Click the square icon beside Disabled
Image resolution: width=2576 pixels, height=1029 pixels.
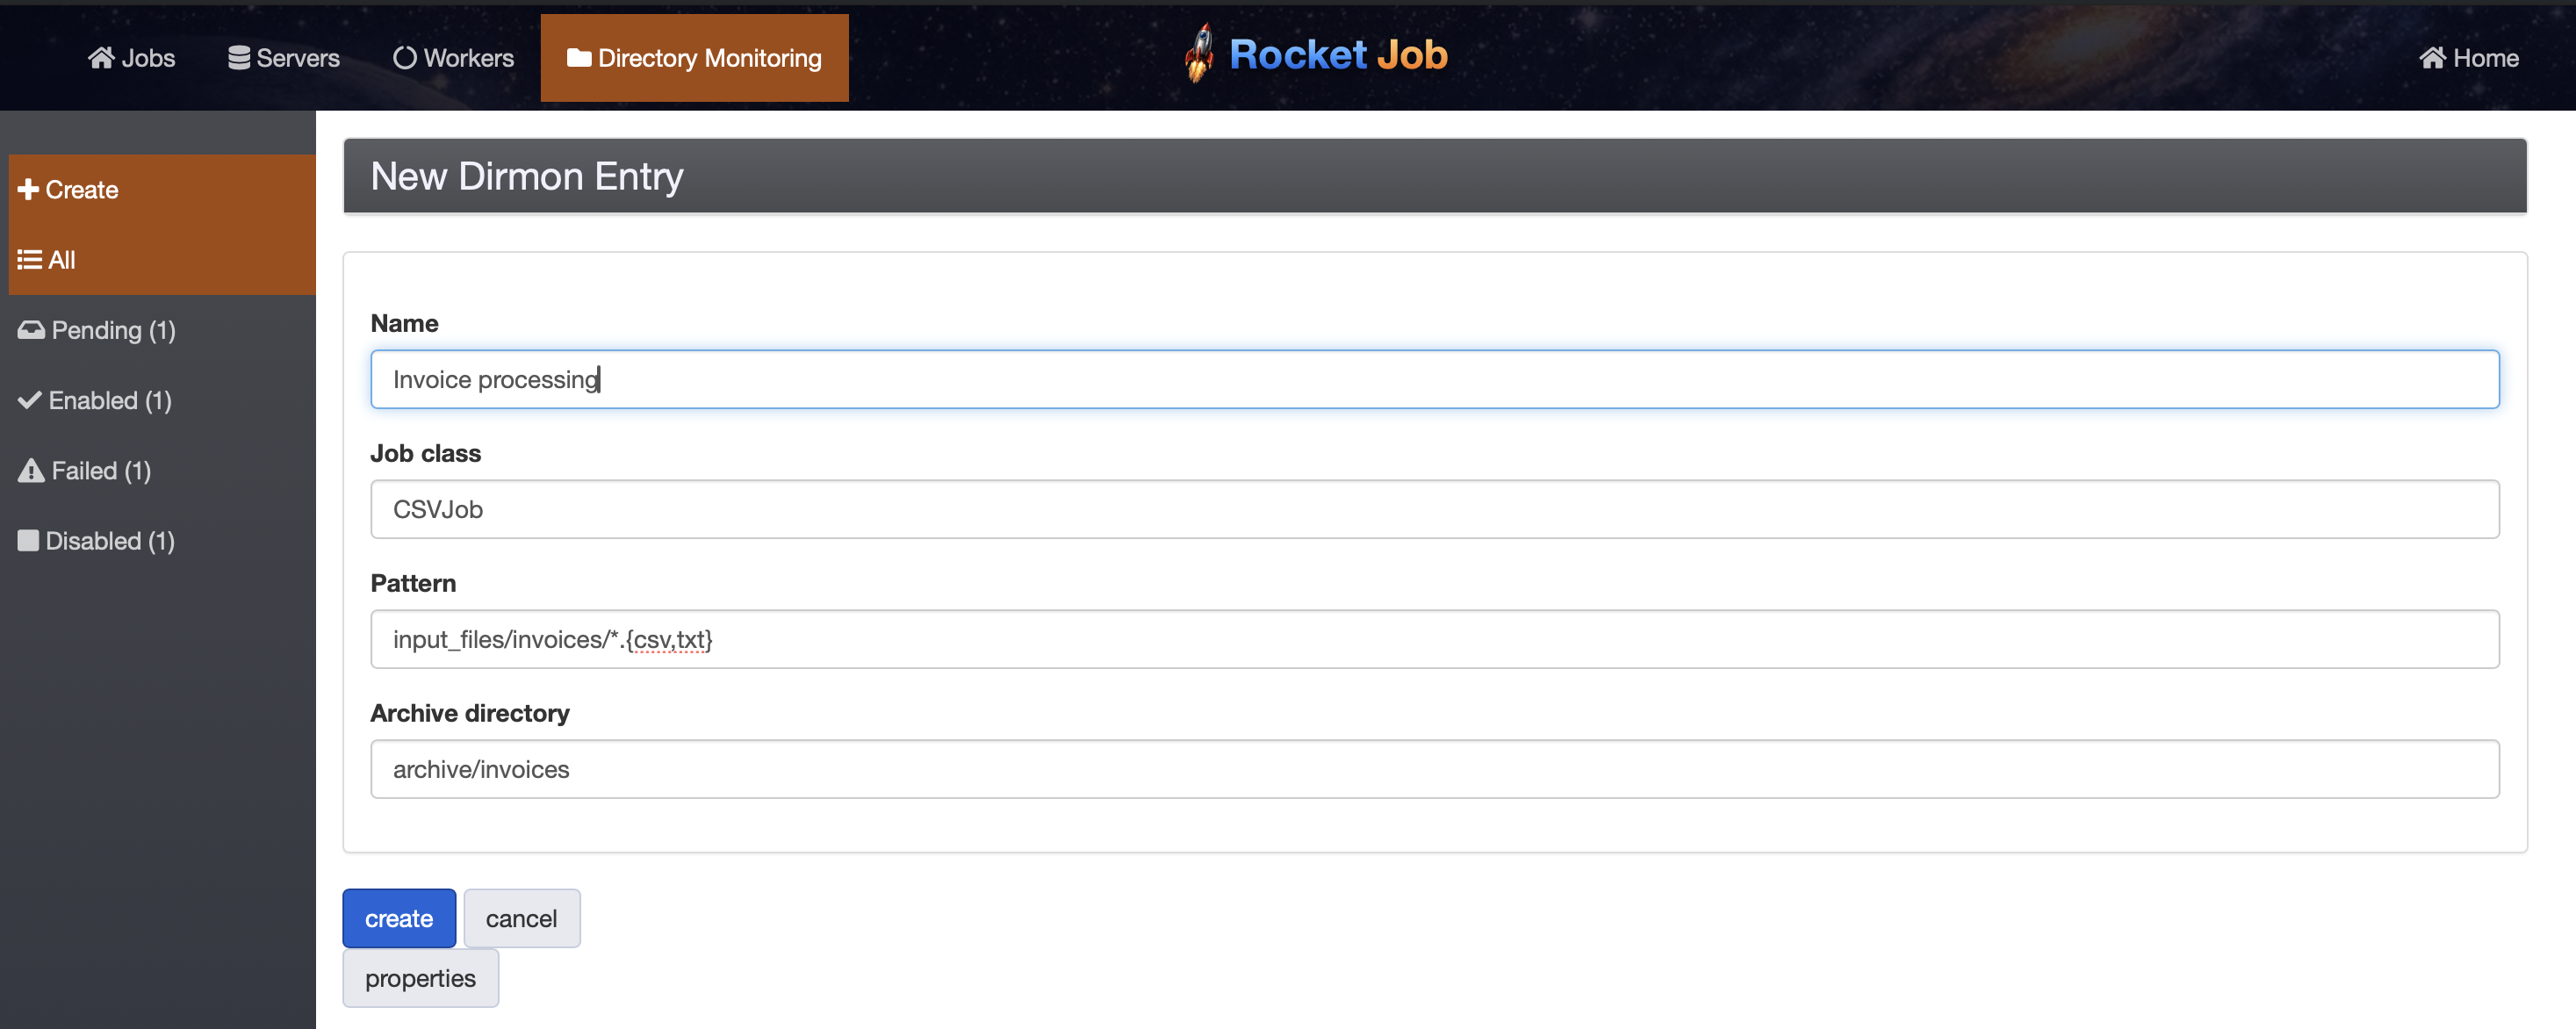pyautogui.click(x=28, y=541)
